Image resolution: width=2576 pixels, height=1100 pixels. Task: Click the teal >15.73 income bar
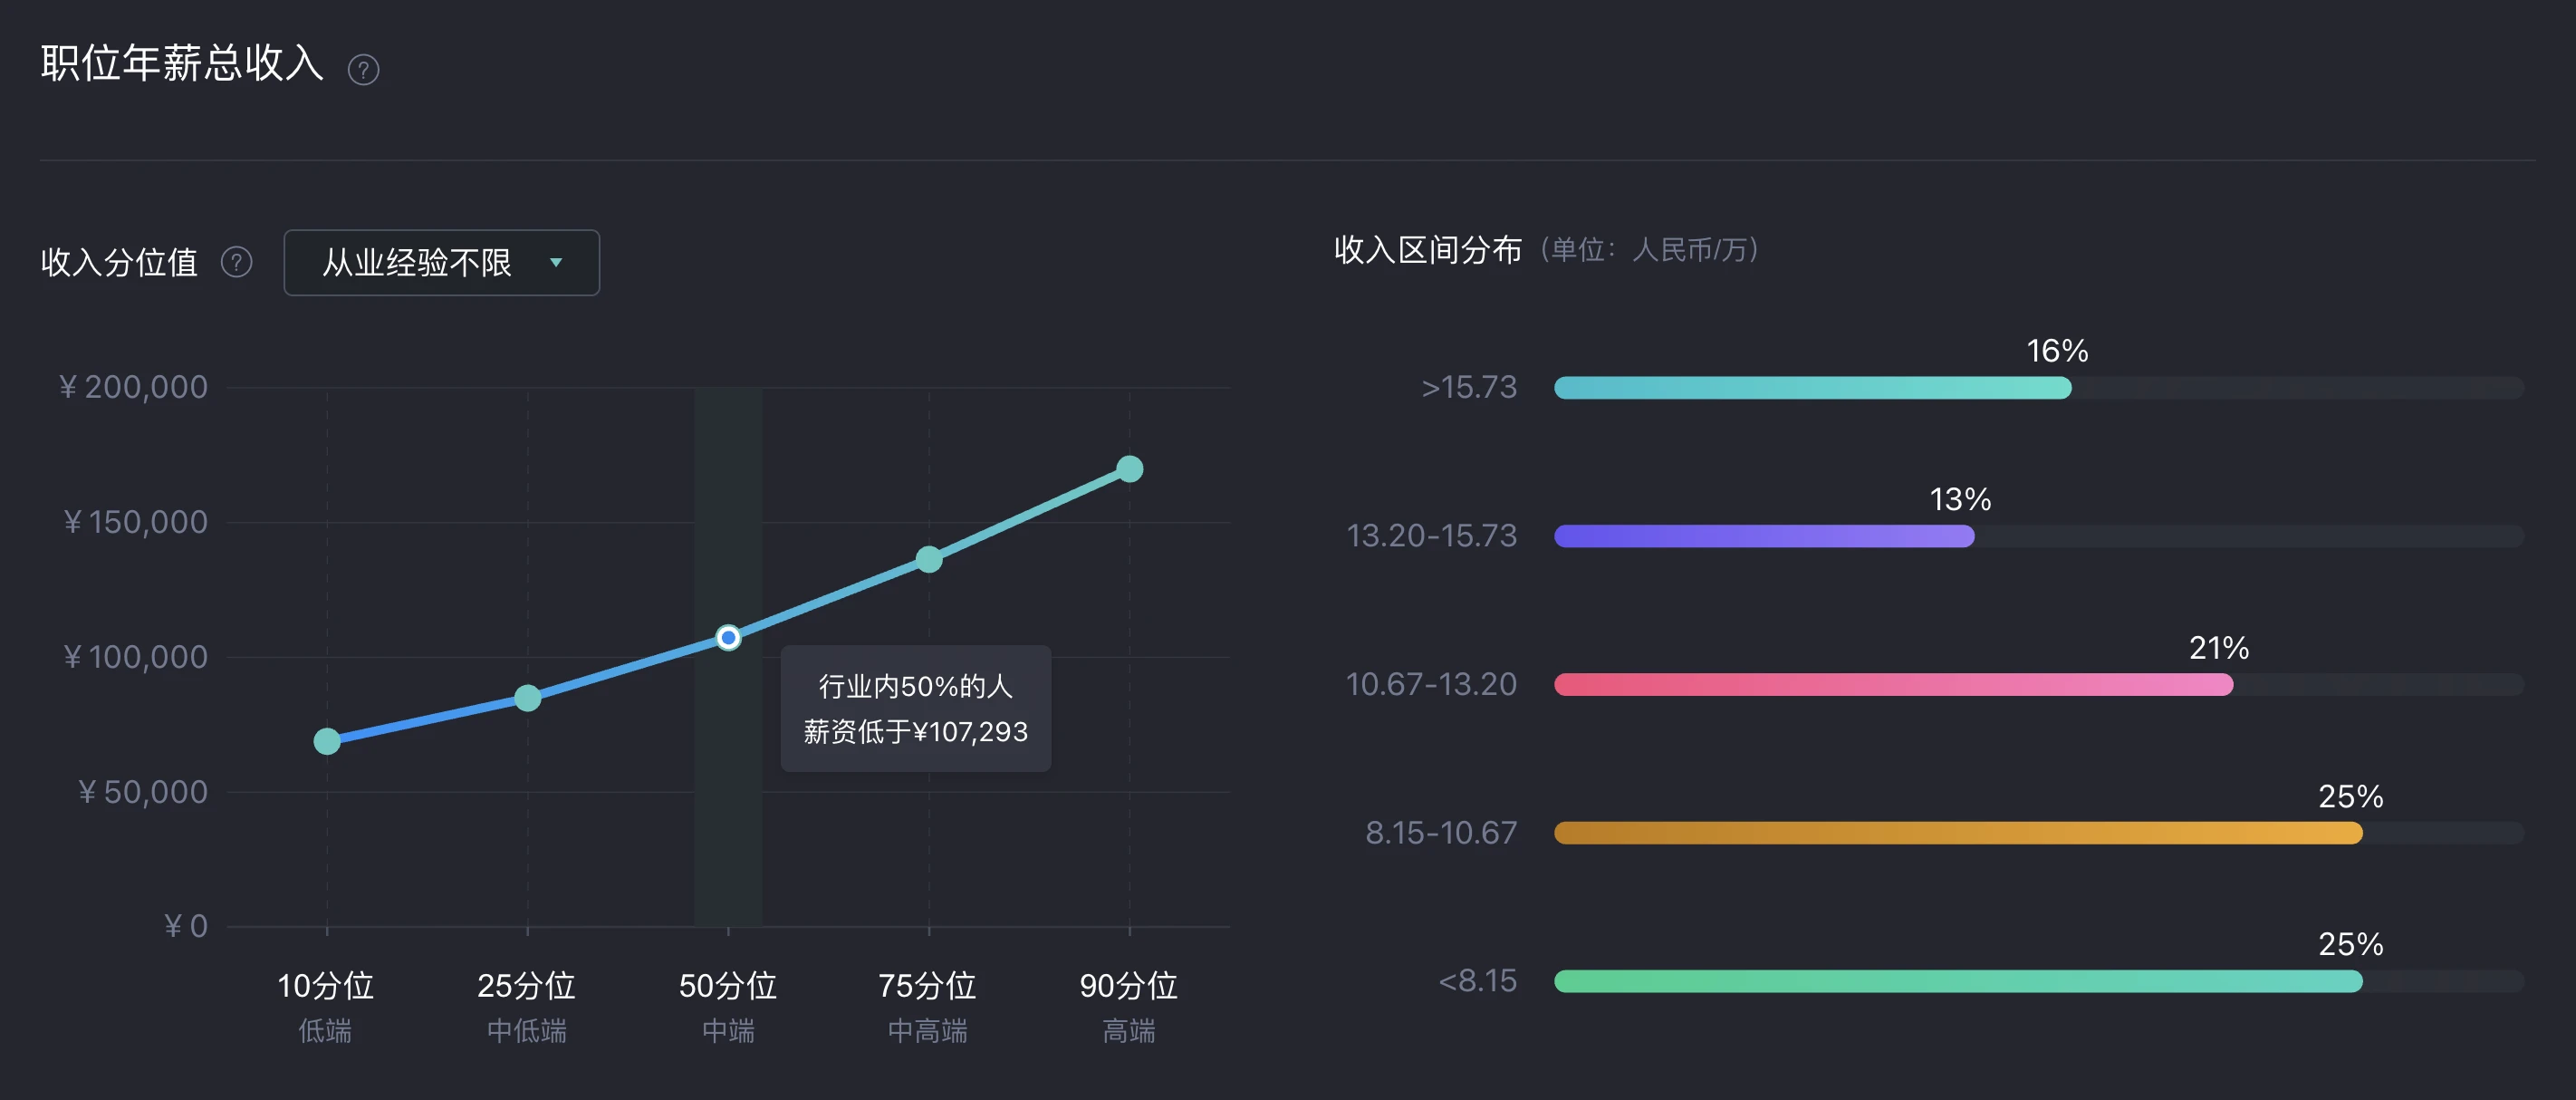[1812, 388]
